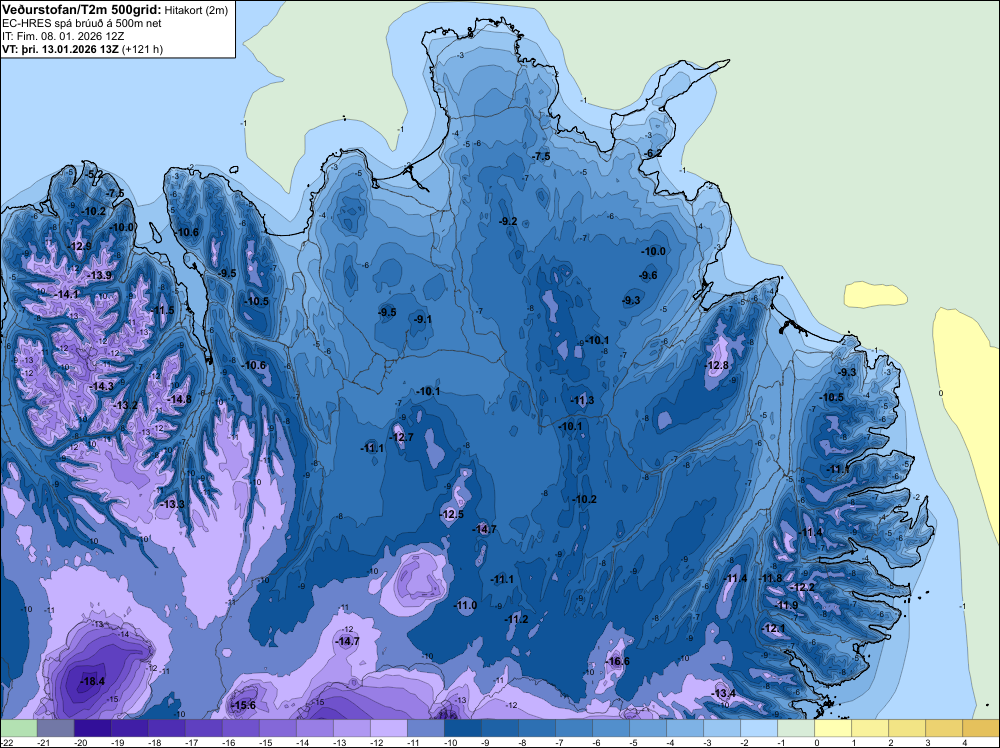
Task: Click the -15 legend color swatch
Action: point(277,728)
